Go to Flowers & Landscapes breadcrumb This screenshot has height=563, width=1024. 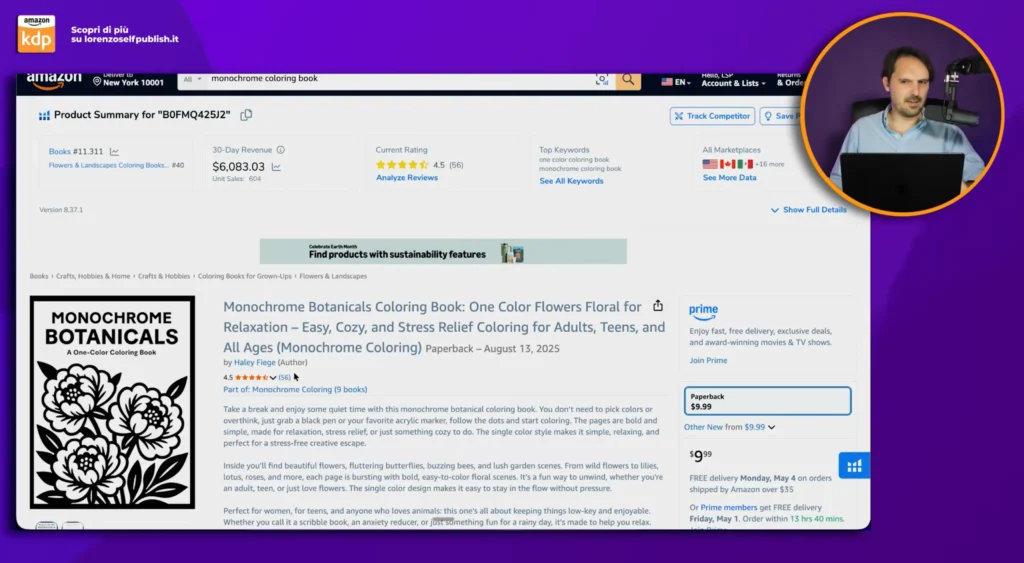pos(333,276)
